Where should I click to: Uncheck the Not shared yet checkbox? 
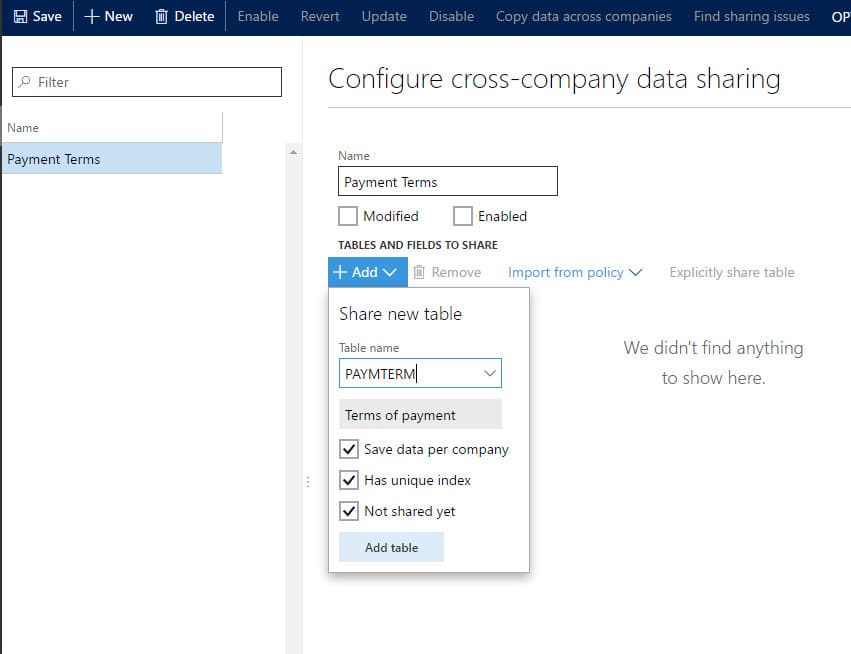(x=349, y=511)
